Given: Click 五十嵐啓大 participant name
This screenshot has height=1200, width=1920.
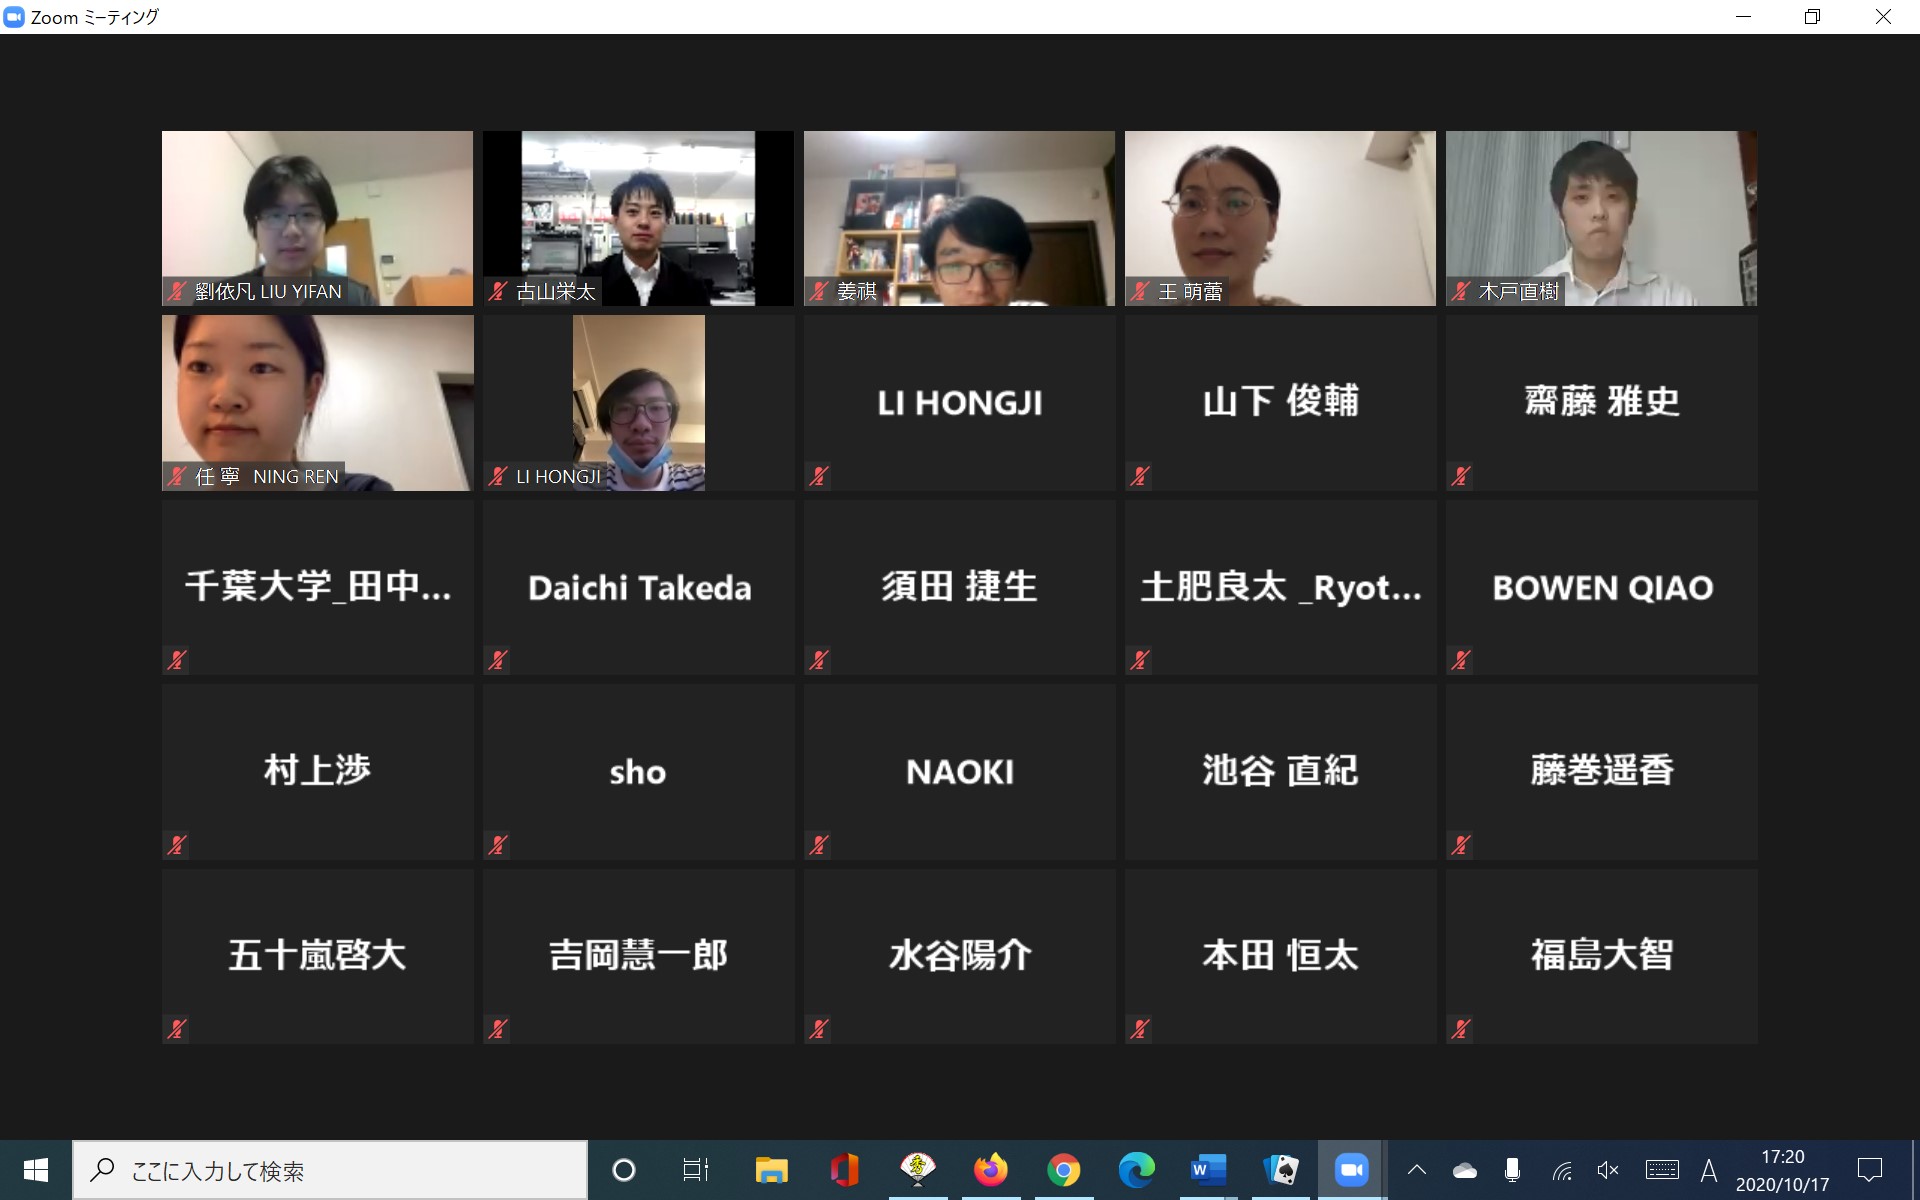Looking at the screenshot, I should (317, 955).
